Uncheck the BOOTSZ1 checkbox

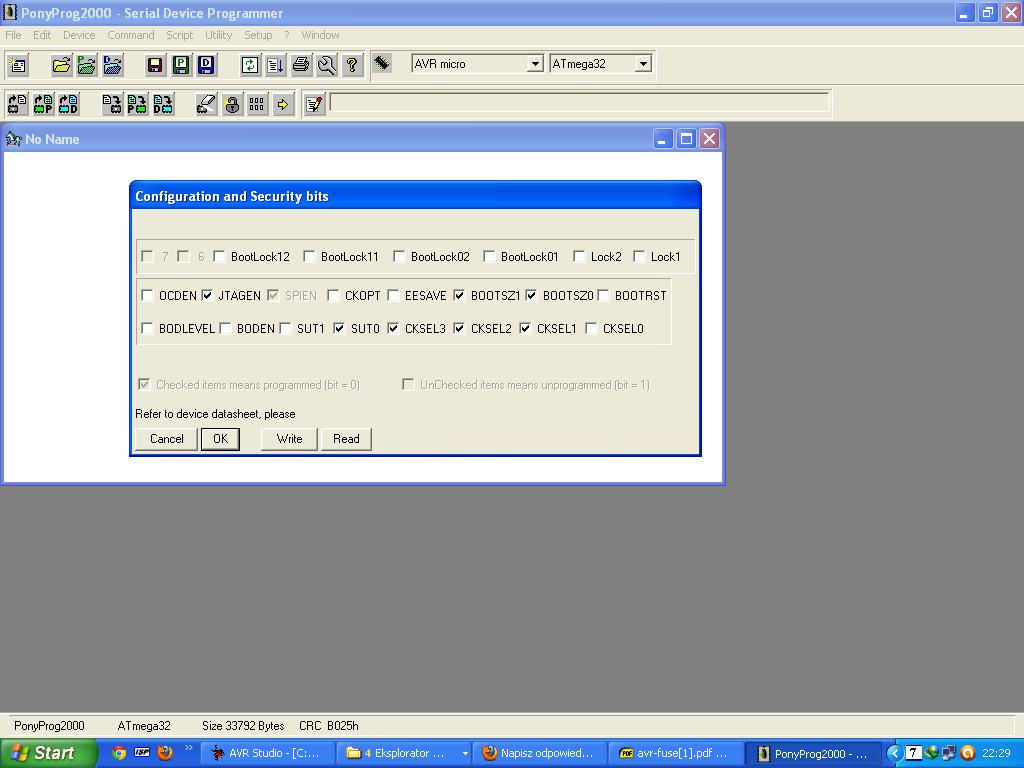coord(460,296)
